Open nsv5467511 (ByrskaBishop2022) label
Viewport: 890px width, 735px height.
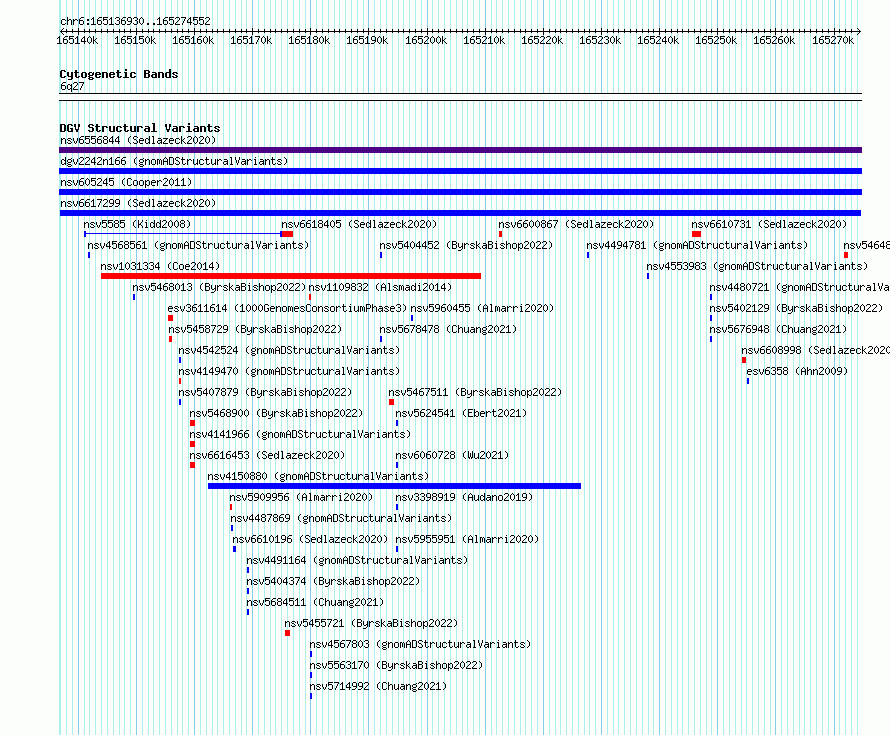coord(475,392)
